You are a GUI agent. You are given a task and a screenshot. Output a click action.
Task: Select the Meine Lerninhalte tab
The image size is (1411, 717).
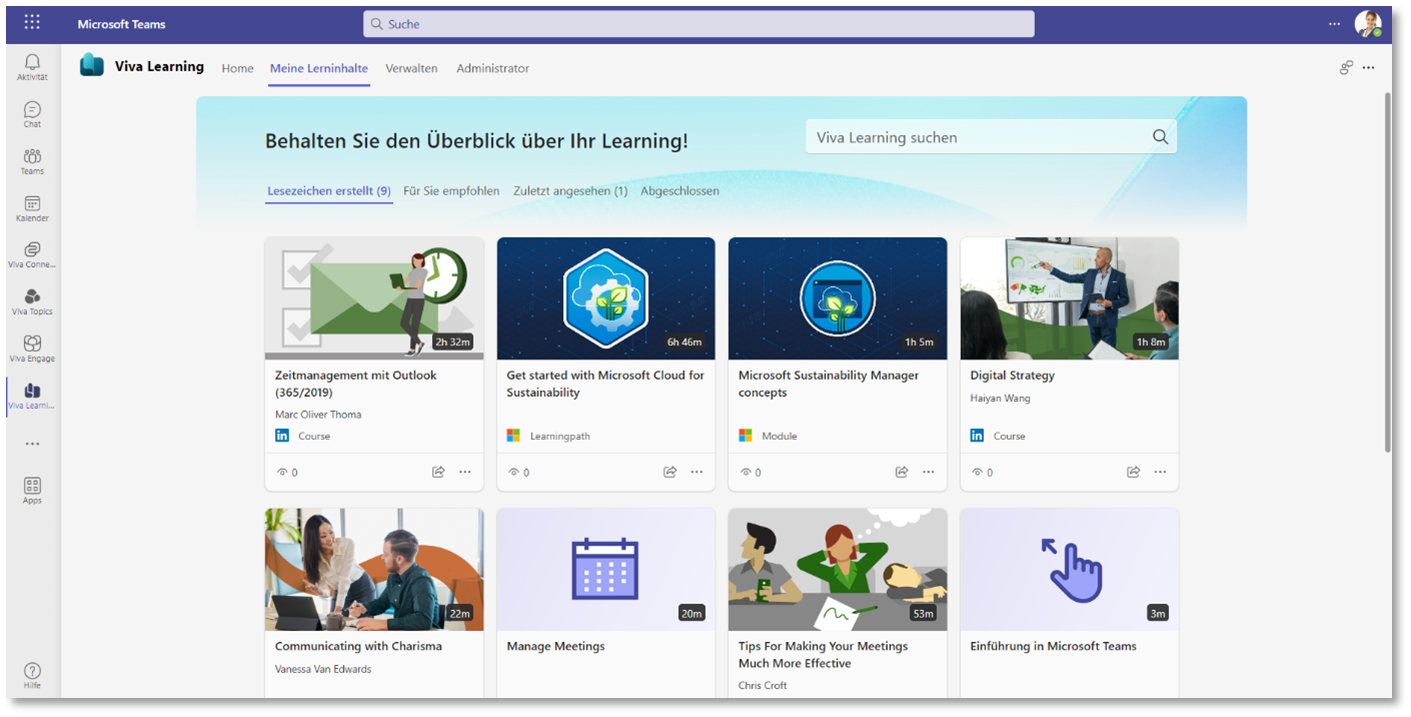[319, 68]
